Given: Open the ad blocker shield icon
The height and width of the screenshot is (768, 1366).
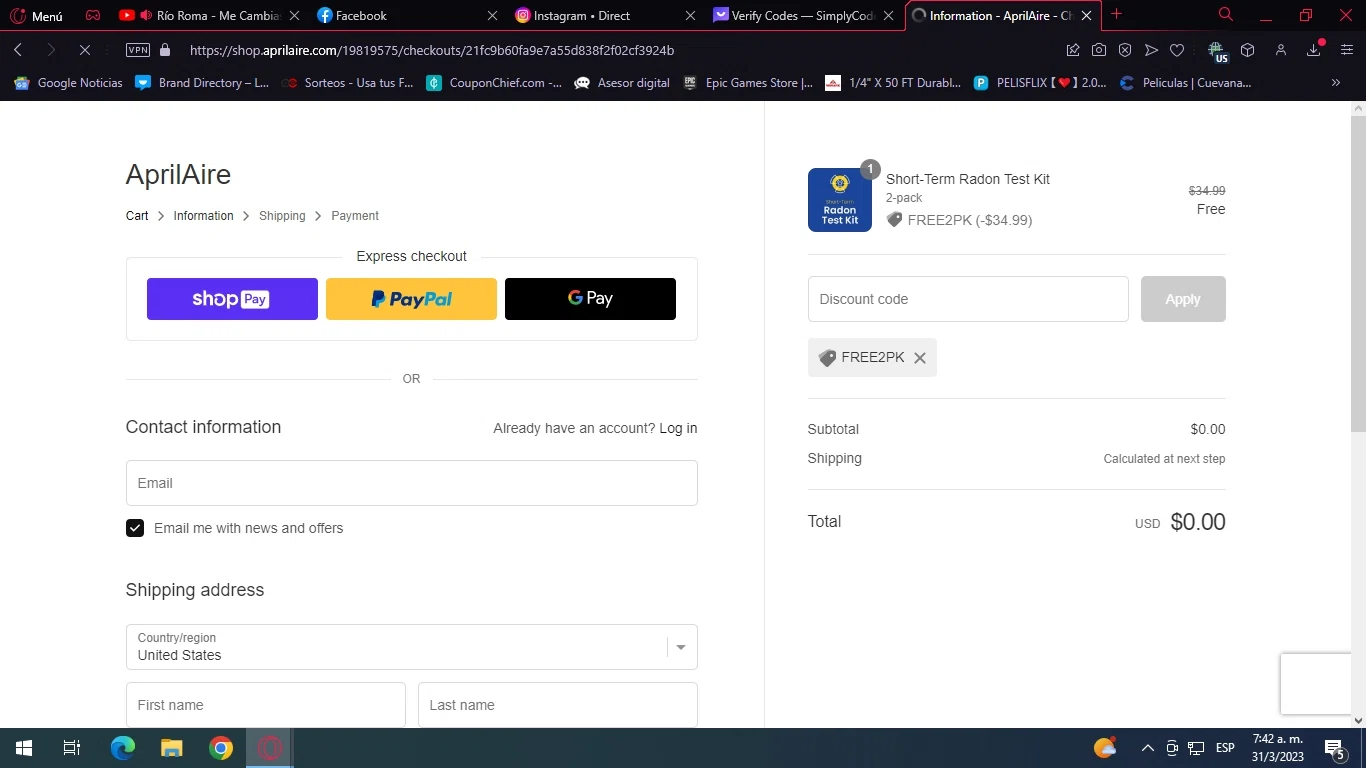Looking at the screenshot, I should tap(1125, 50).
